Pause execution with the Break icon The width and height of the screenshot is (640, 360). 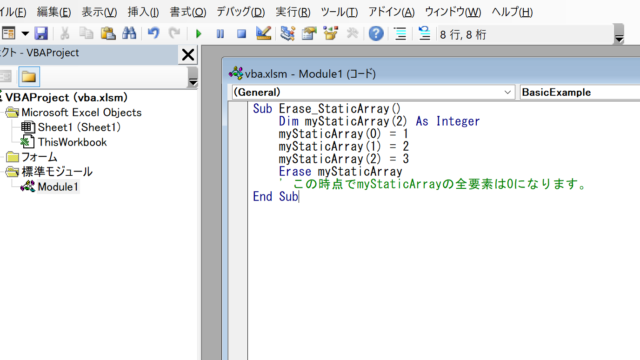[x=220, y=33]
